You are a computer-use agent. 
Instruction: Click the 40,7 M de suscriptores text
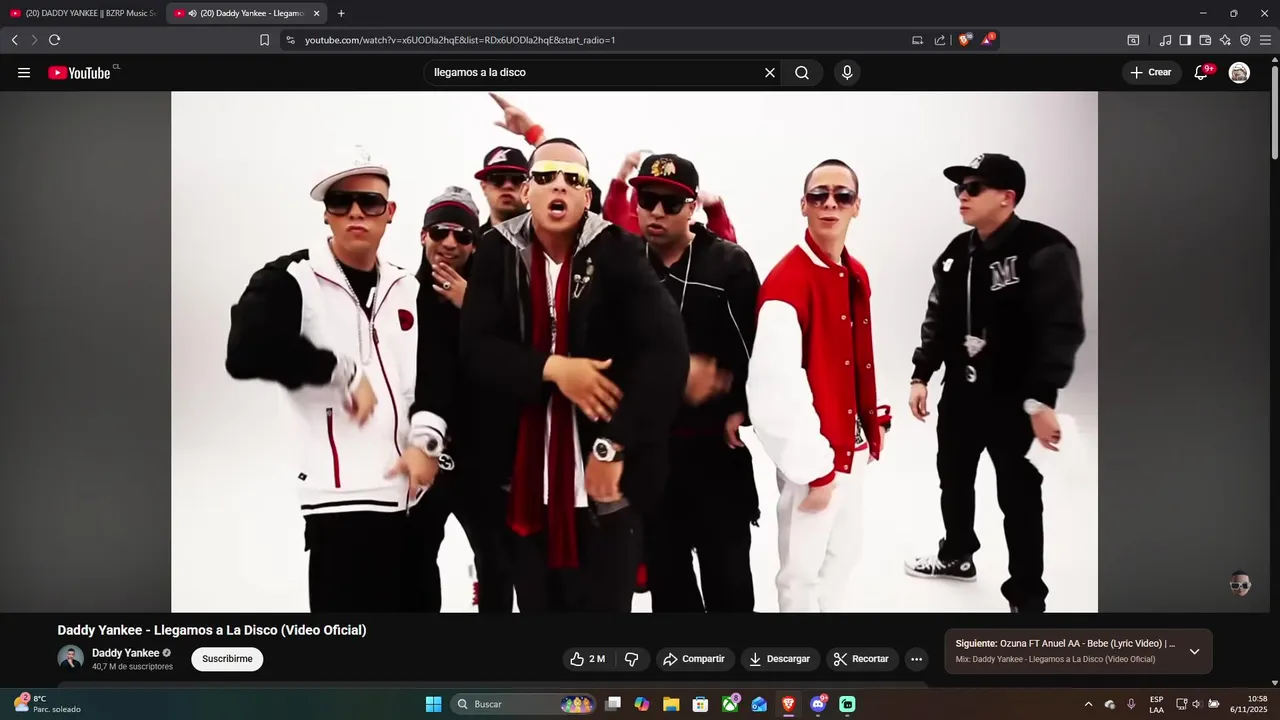point(132,666)
